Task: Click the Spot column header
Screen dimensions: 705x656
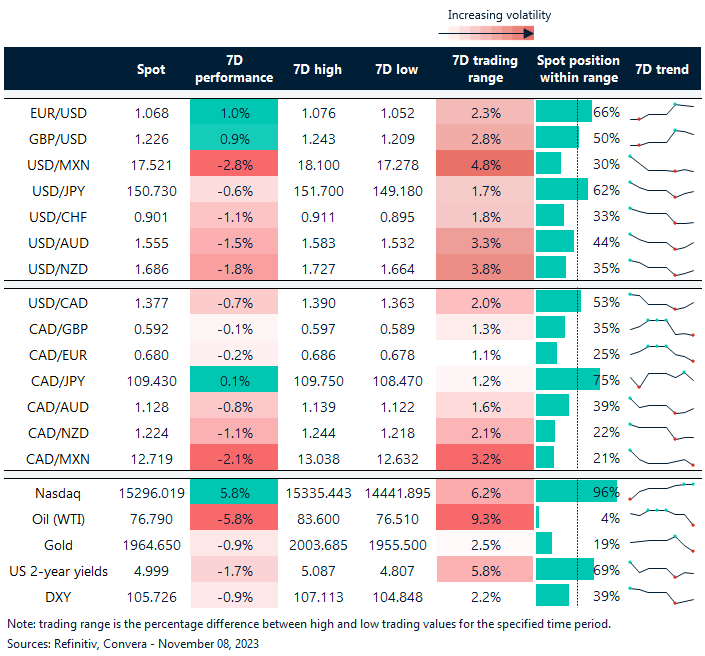Action: (151, 69)
